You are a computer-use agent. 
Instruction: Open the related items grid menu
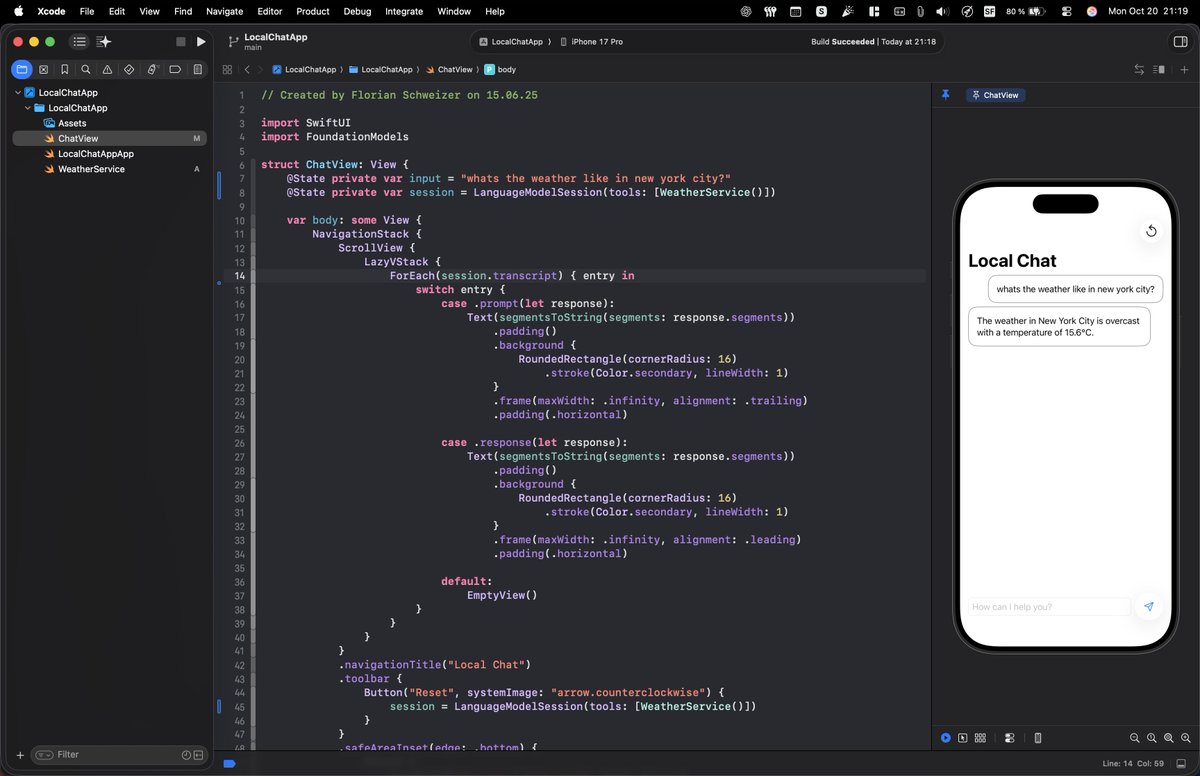pos(227,70)
